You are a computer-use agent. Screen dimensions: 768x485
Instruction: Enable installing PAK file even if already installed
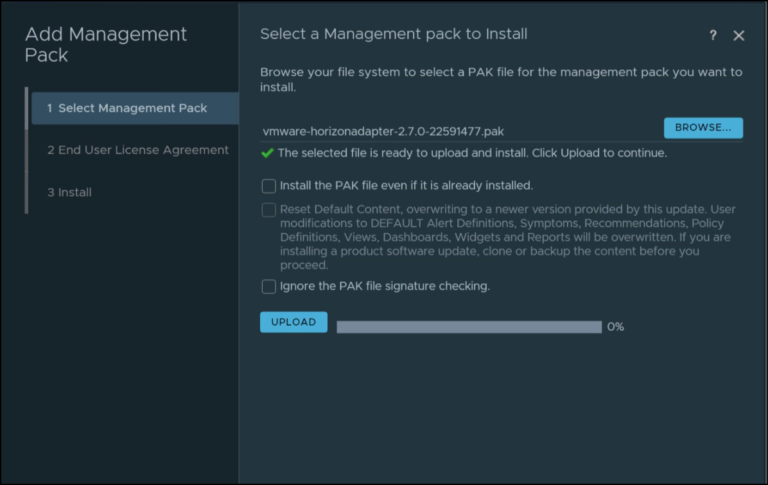(269, 185)
